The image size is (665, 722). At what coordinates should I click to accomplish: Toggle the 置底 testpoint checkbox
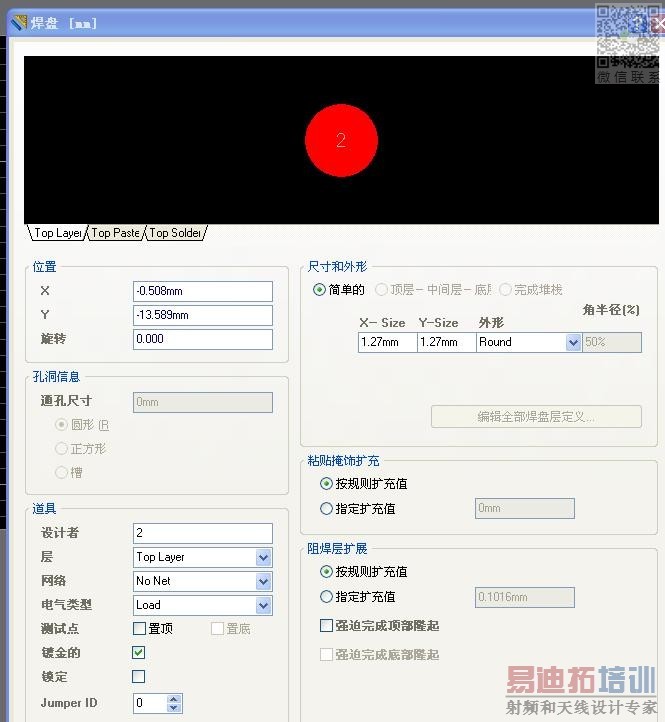[x=217, y=629]
